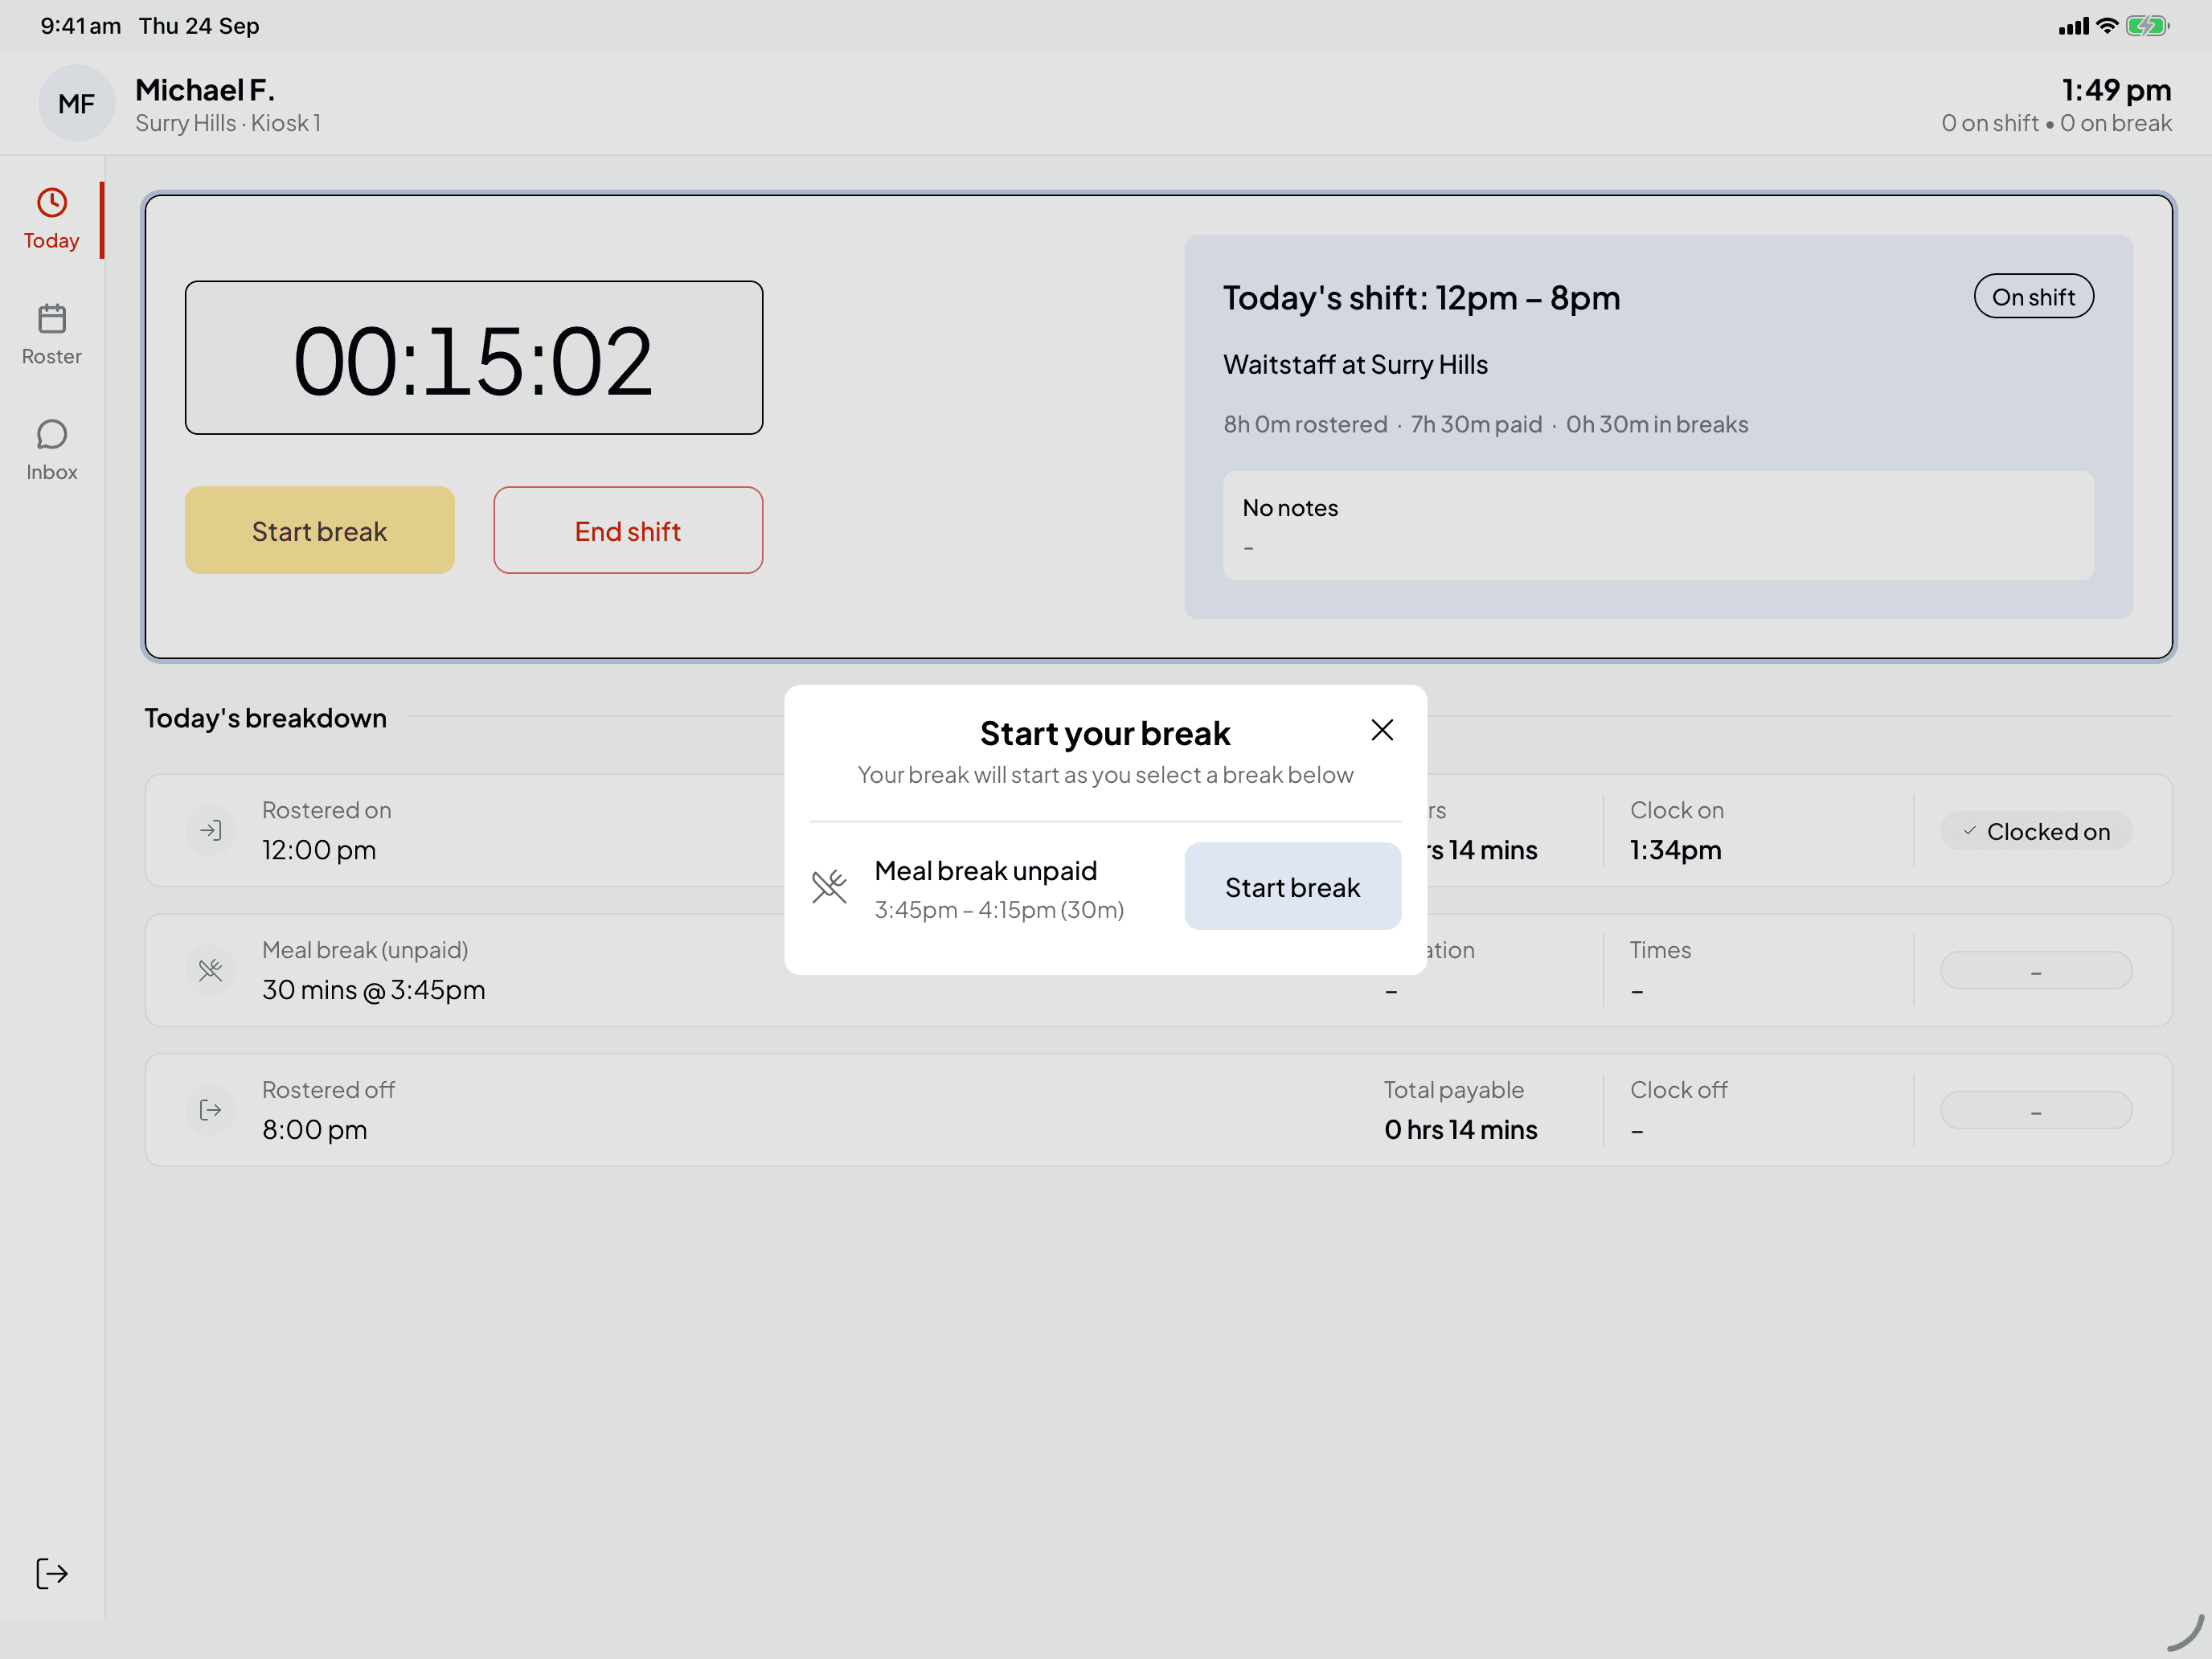Open the Today clock icon tab
This screenshot has width=2212, height=1659.
(x=52, y=203)
